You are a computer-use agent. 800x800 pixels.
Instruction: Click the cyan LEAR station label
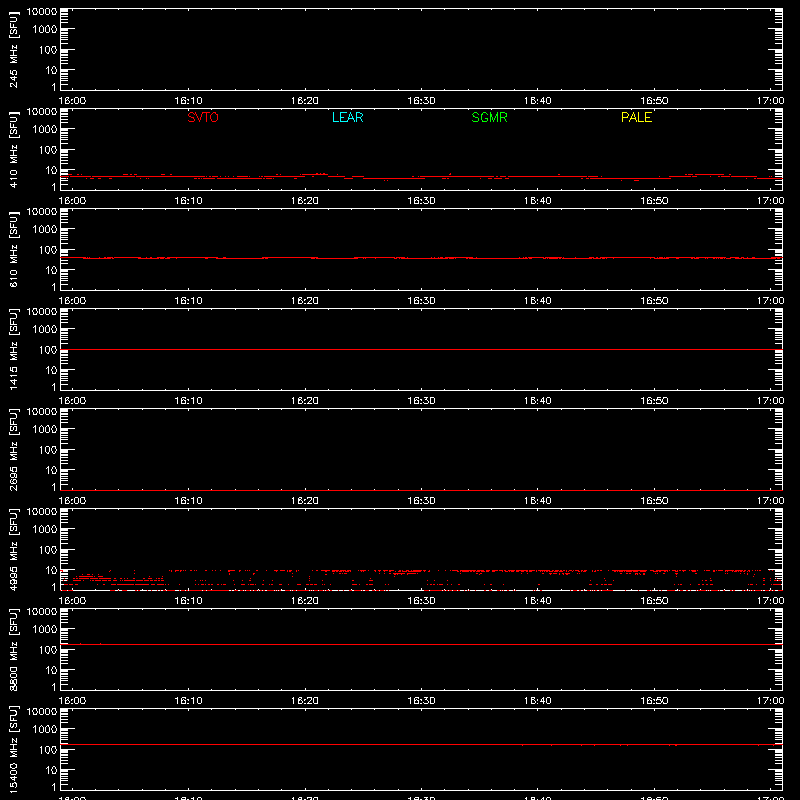[347, 117]
